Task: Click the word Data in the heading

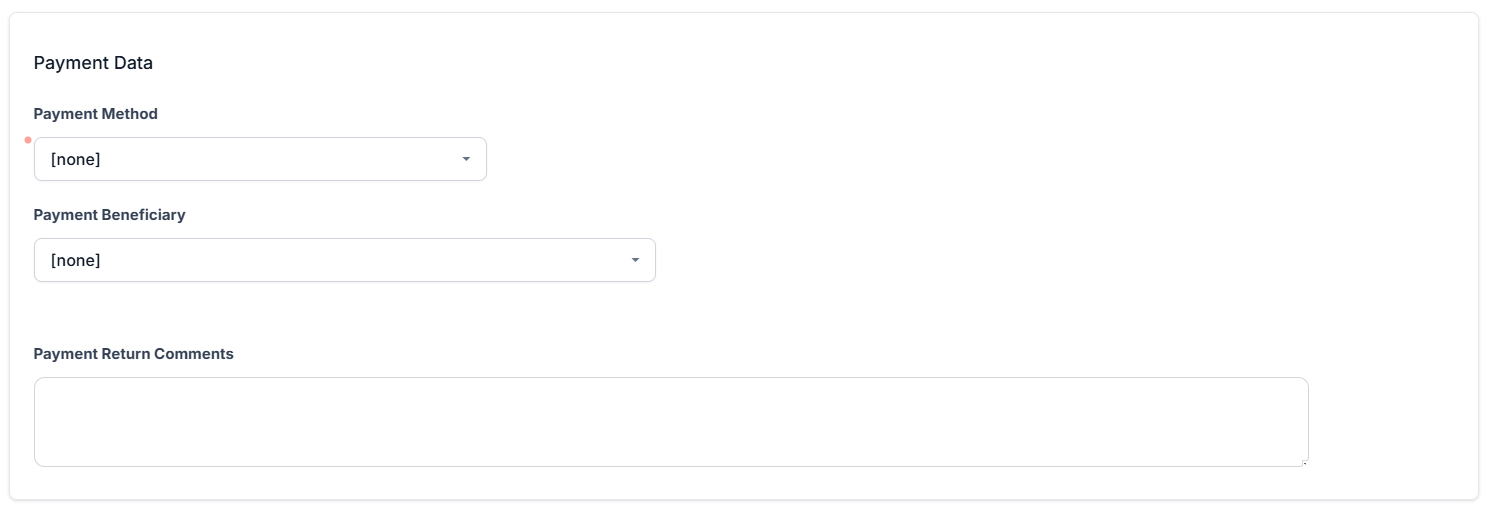Action: coord(134,63)
